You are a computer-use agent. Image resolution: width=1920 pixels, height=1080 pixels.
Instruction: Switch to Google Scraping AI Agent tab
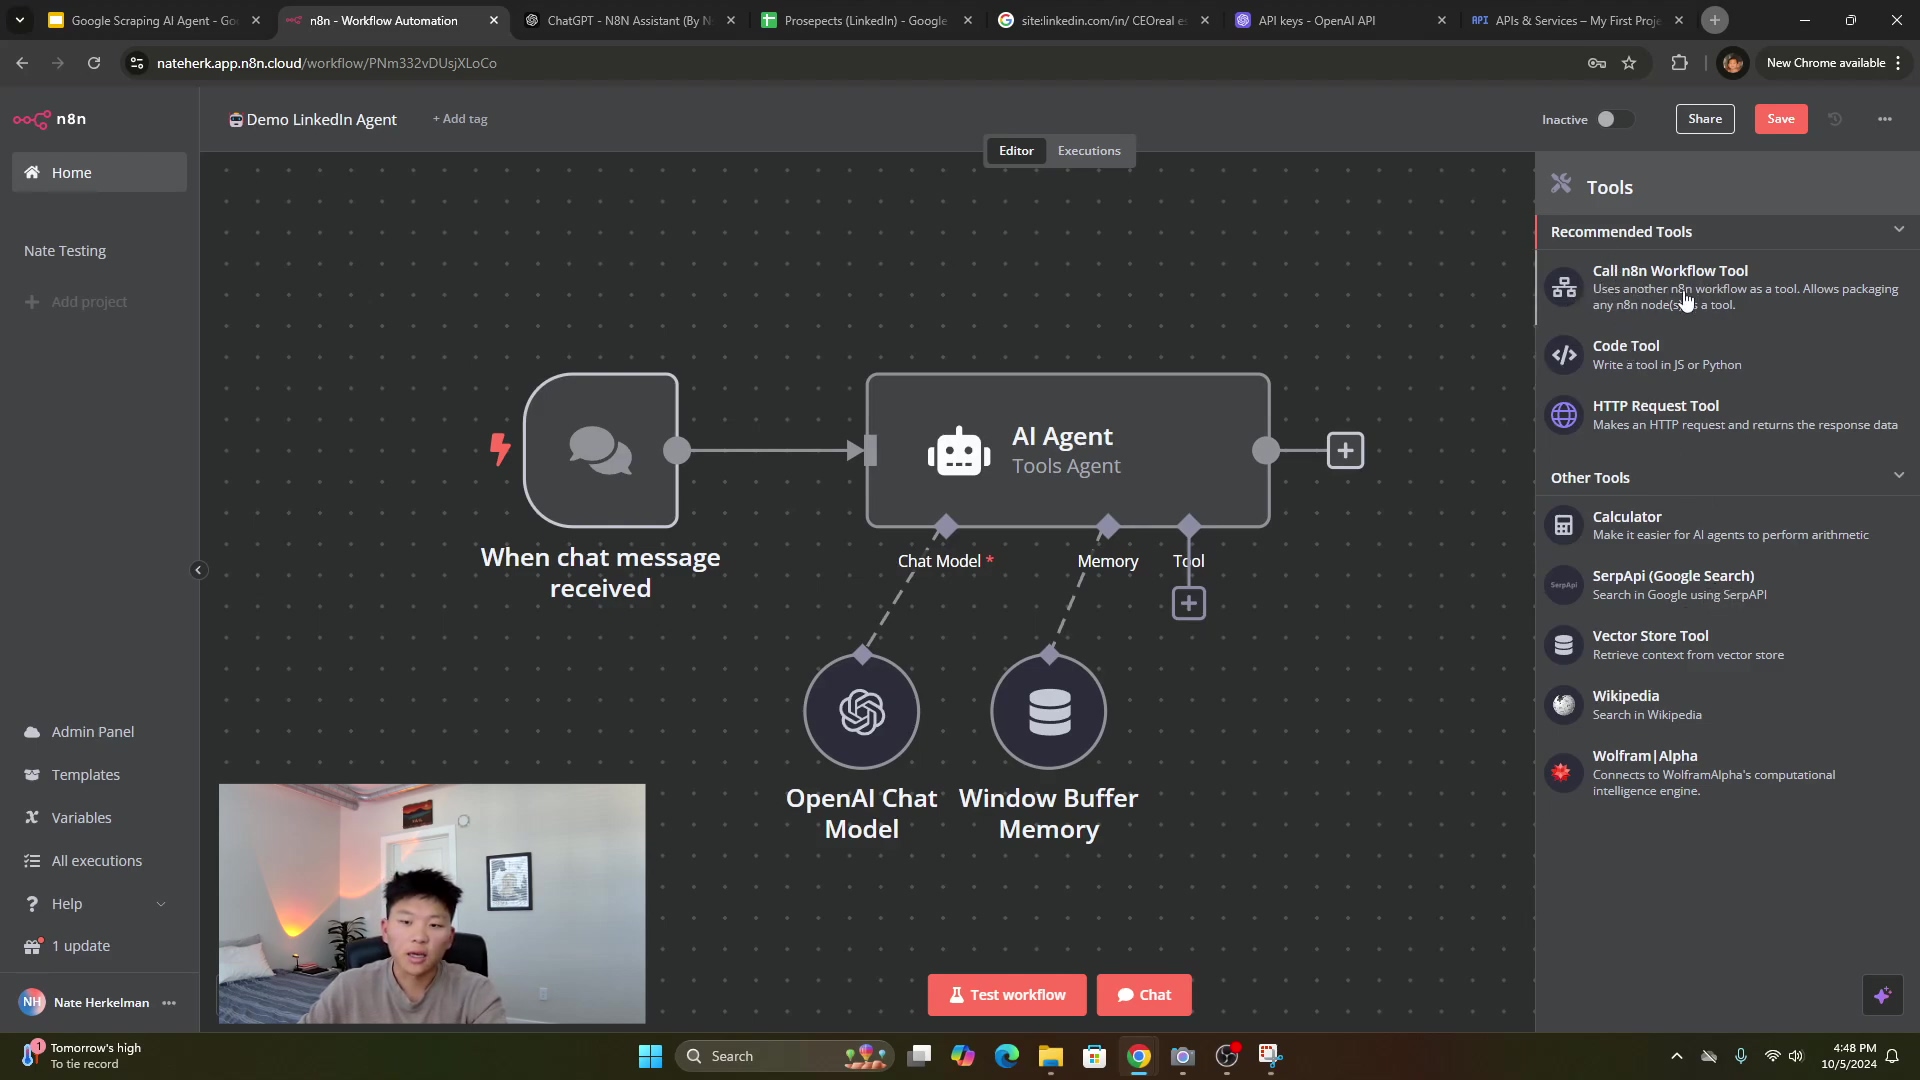(x=155, y=20)
